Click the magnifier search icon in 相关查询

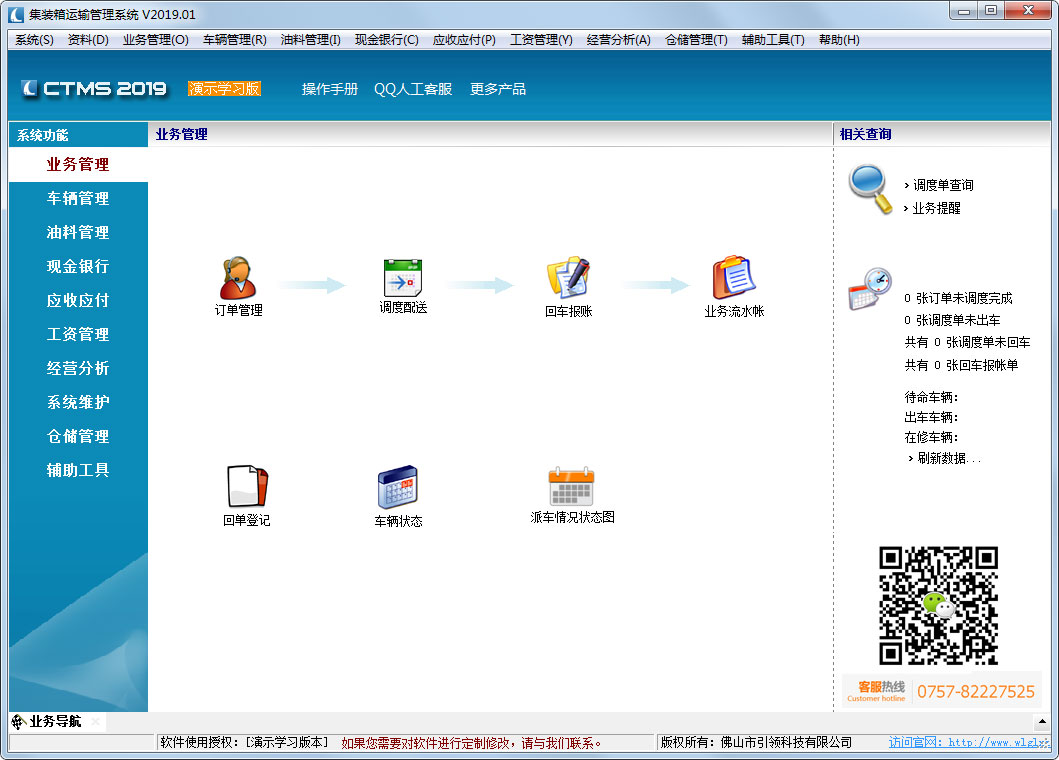click(871, 189)
